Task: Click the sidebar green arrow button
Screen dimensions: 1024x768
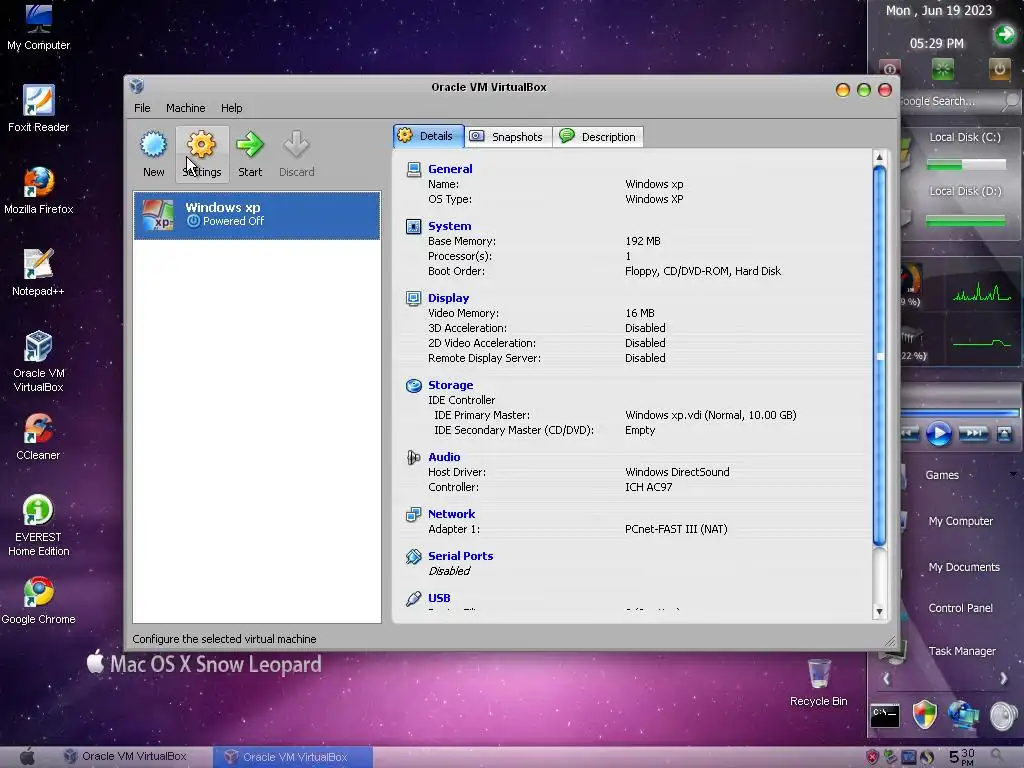Action: coord(1005,35)
